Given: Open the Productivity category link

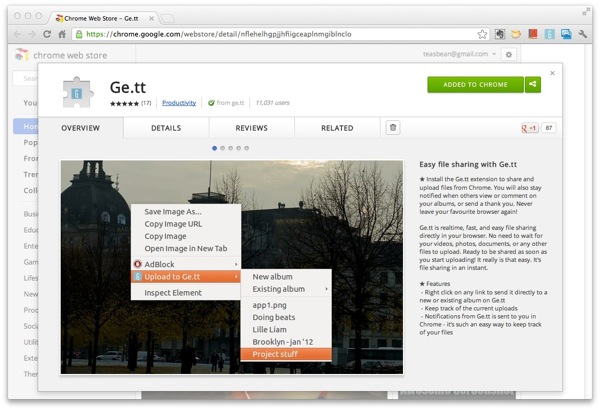Looking at the screenshot, I should coord(179,102).
